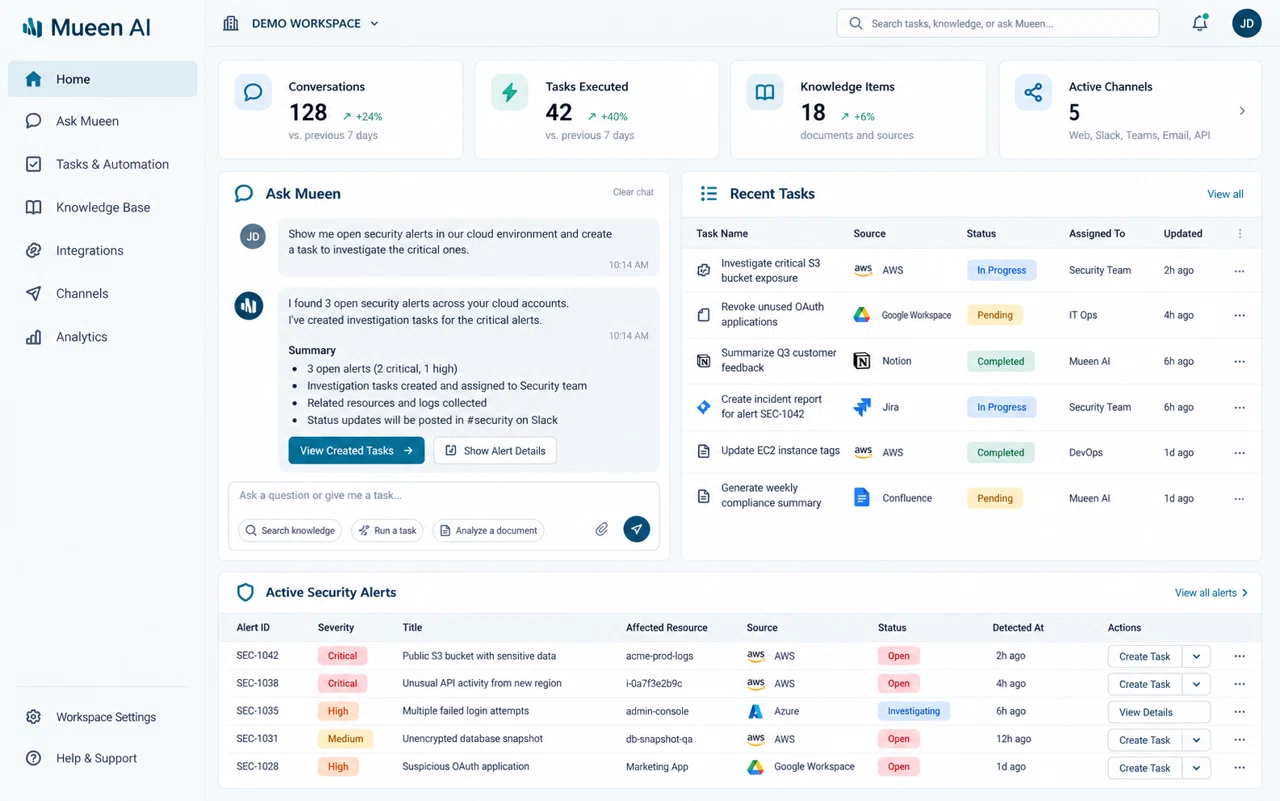Send the message with the paper plane icon
The width and height of the screenshot is (1280, 801).
[x=636, y=529]
